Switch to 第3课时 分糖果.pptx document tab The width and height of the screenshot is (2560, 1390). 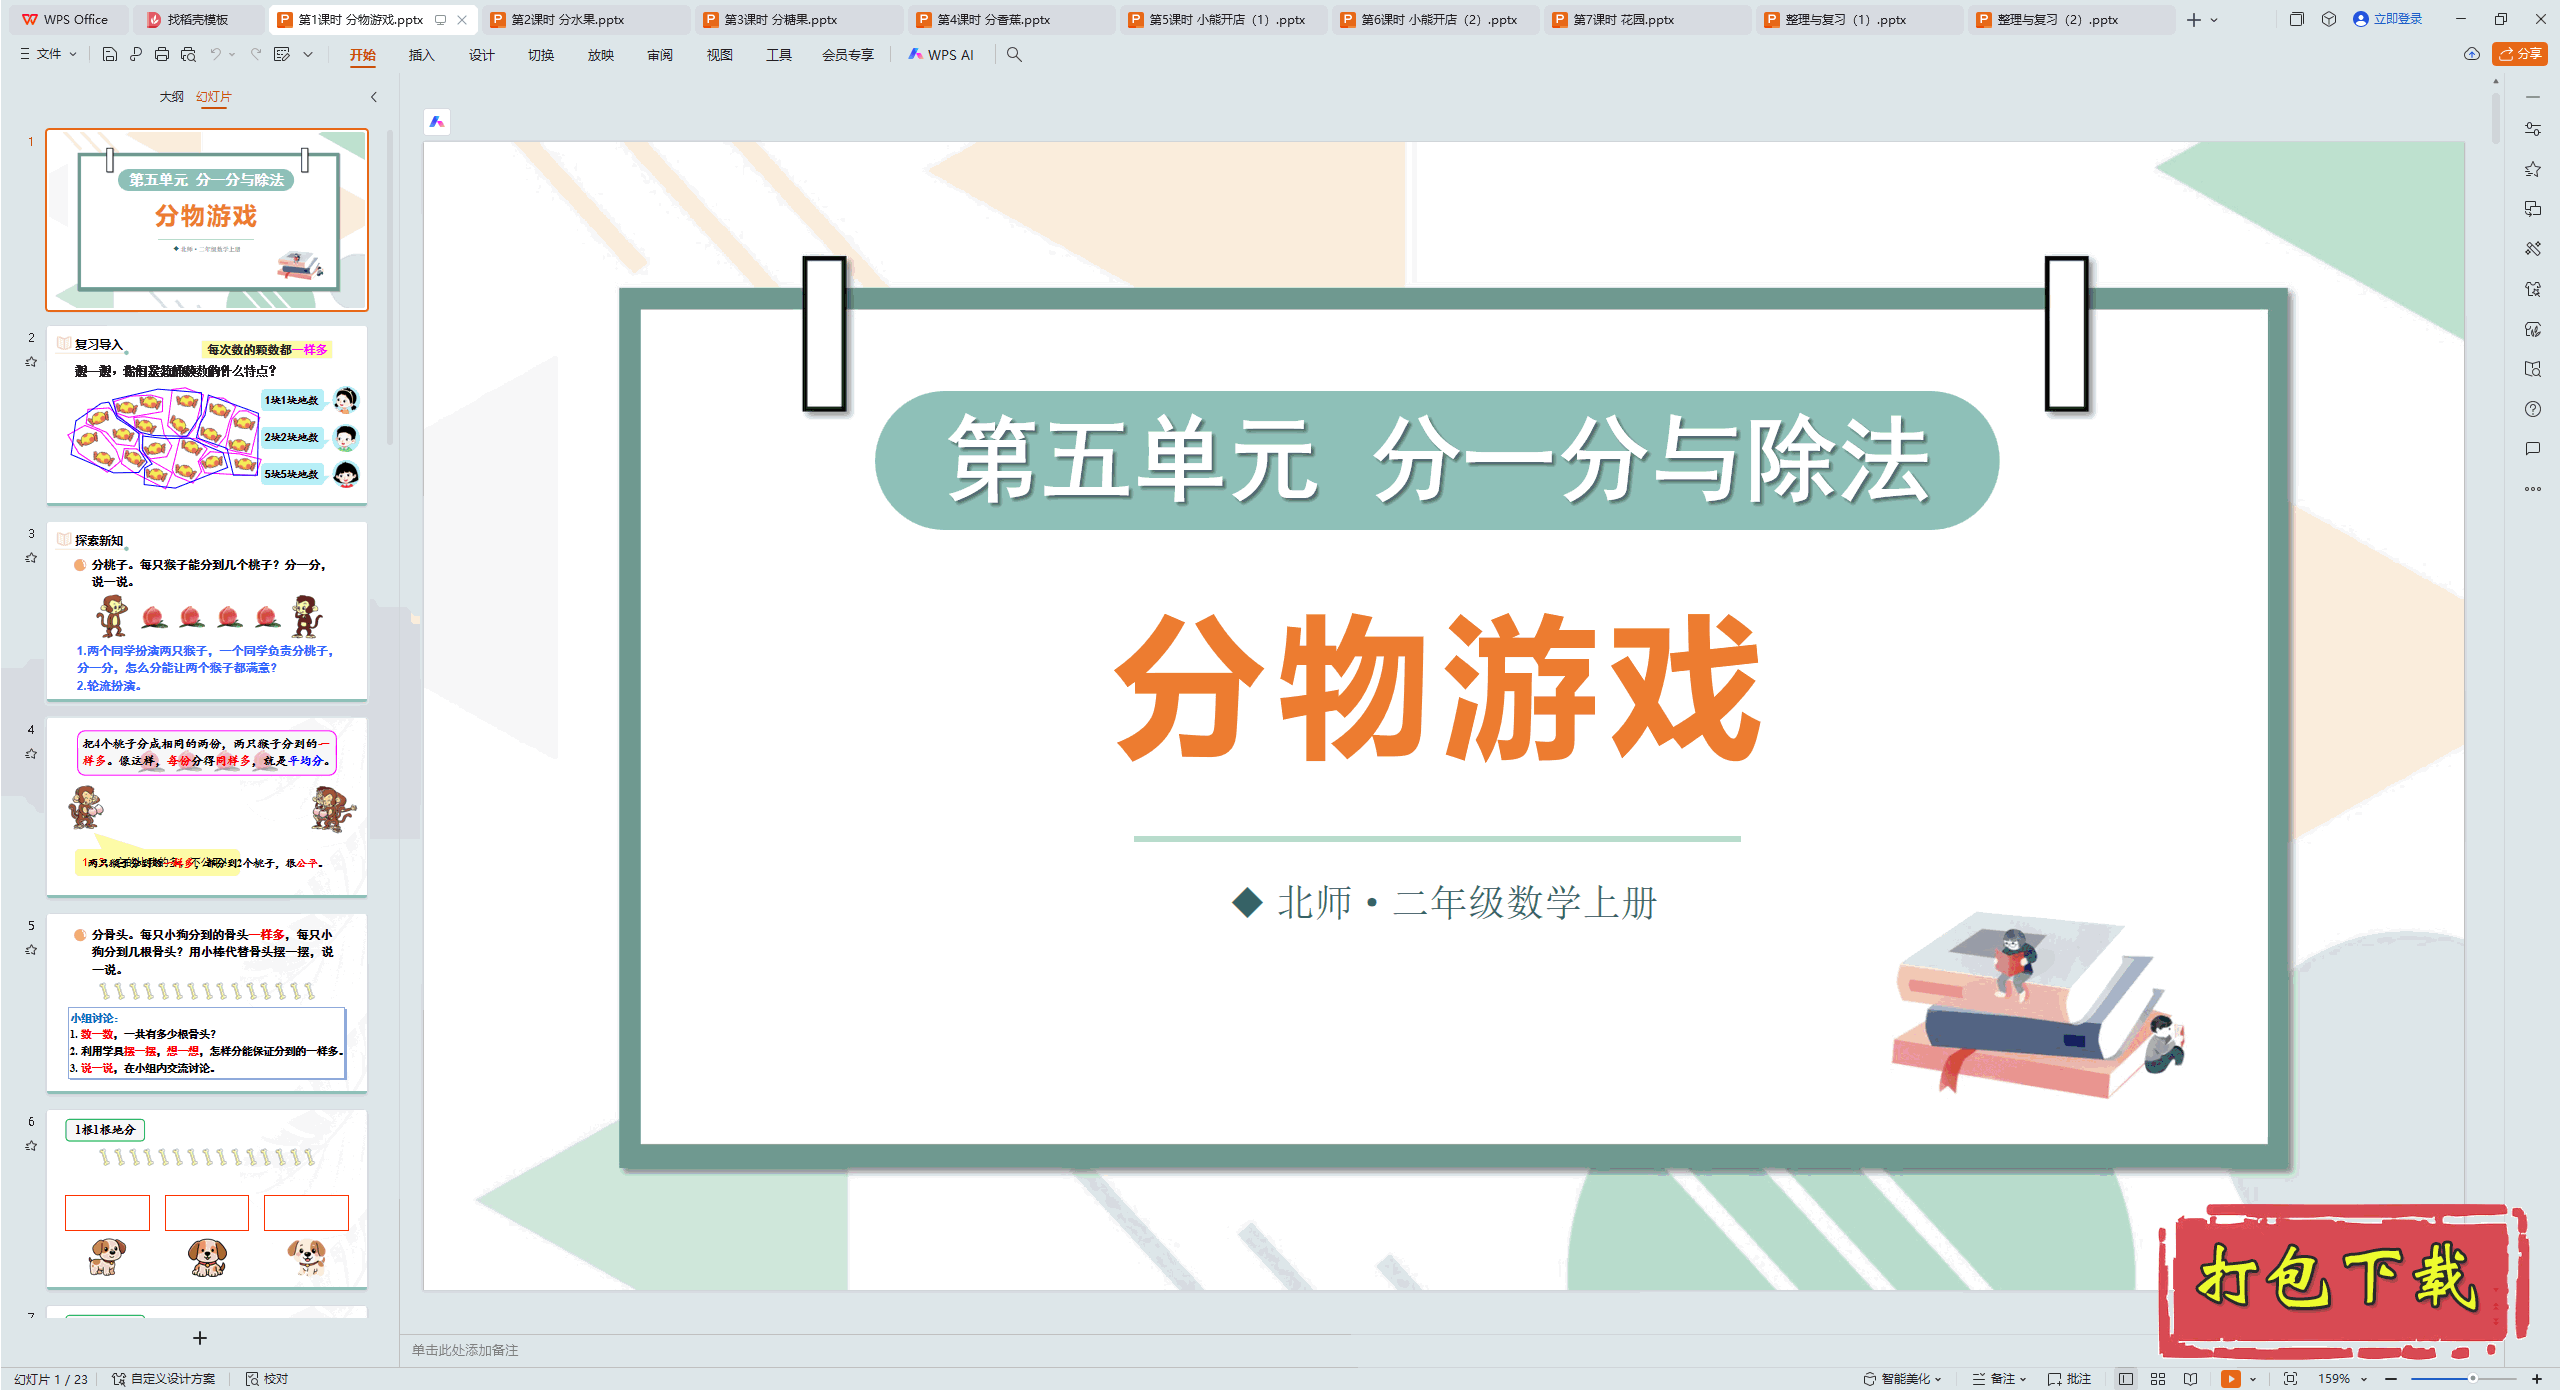pyautogui.click(x=780, y=19)
